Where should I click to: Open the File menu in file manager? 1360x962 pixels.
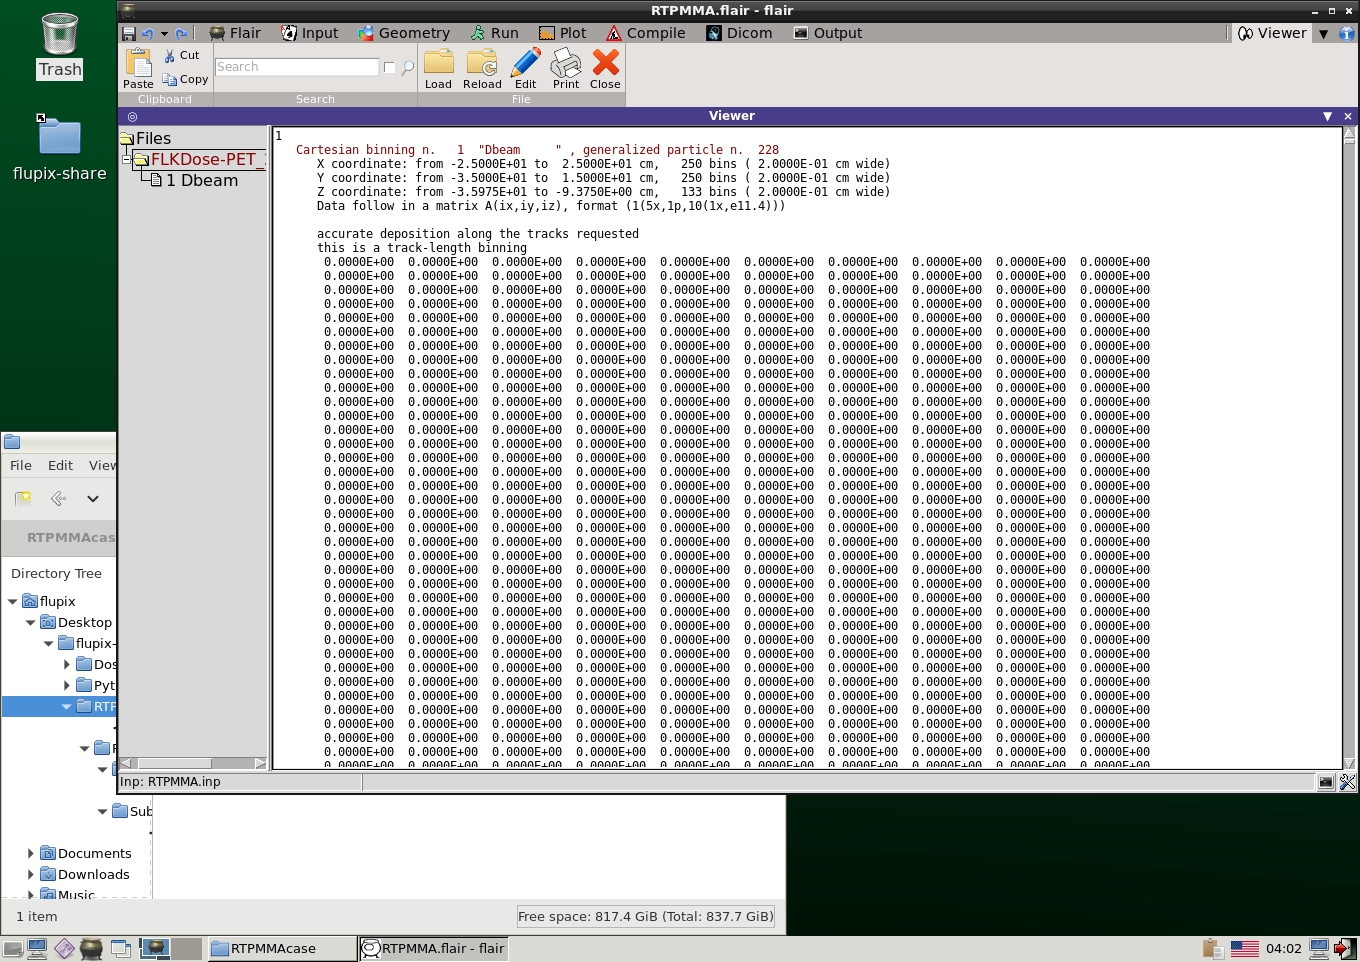click(21, 465)
